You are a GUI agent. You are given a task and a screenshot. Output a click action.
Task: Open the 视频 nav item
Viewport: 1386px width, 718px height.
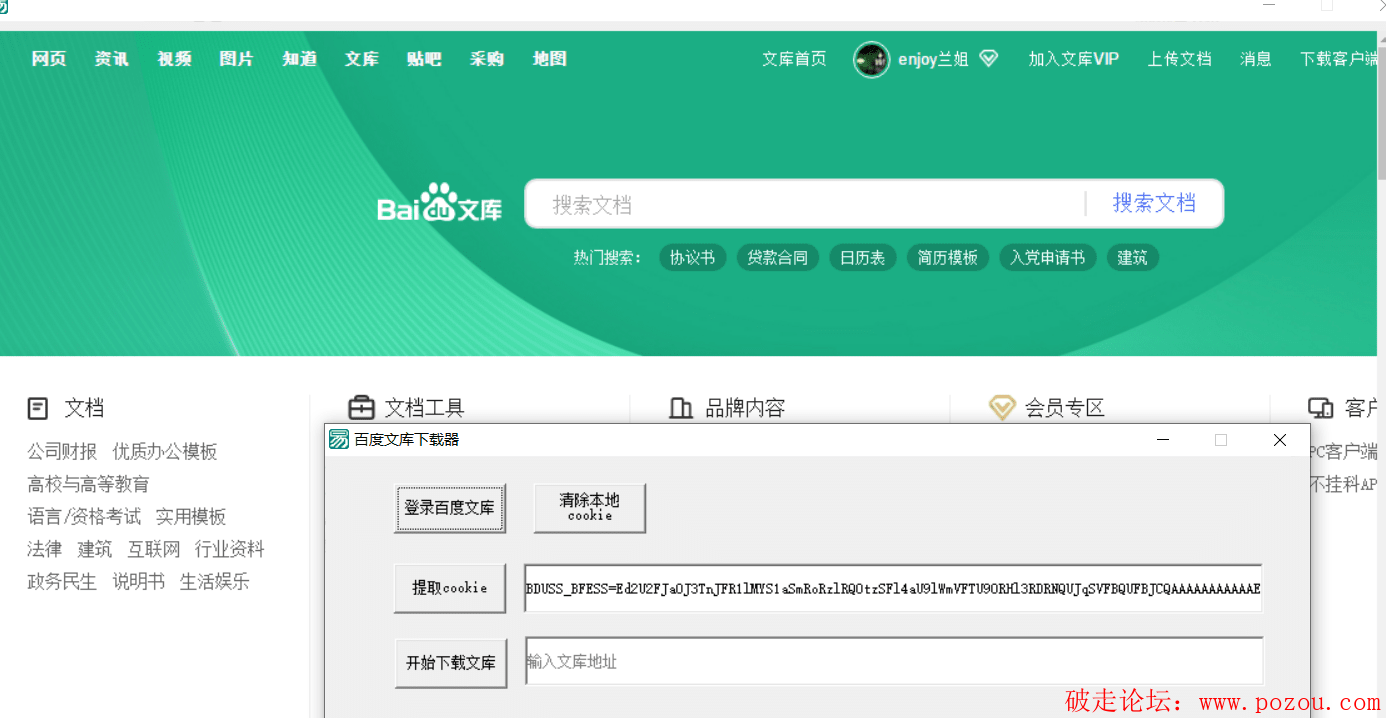pyautogui.click(x=174, y=59)
